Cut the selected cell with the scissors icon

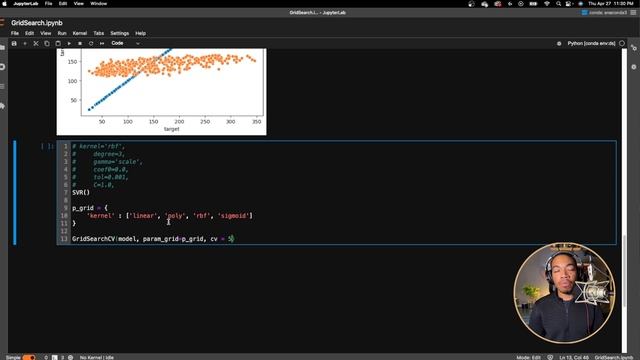pyautogui.click(x=36, y=43)
